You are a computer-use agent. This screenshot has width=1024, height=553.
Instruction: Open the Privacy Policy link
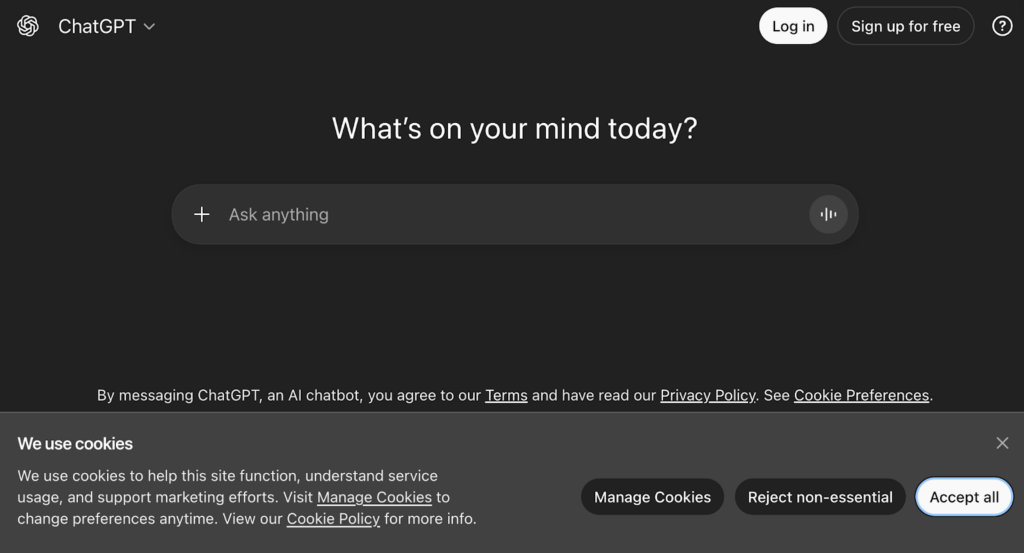coord(707,395)
